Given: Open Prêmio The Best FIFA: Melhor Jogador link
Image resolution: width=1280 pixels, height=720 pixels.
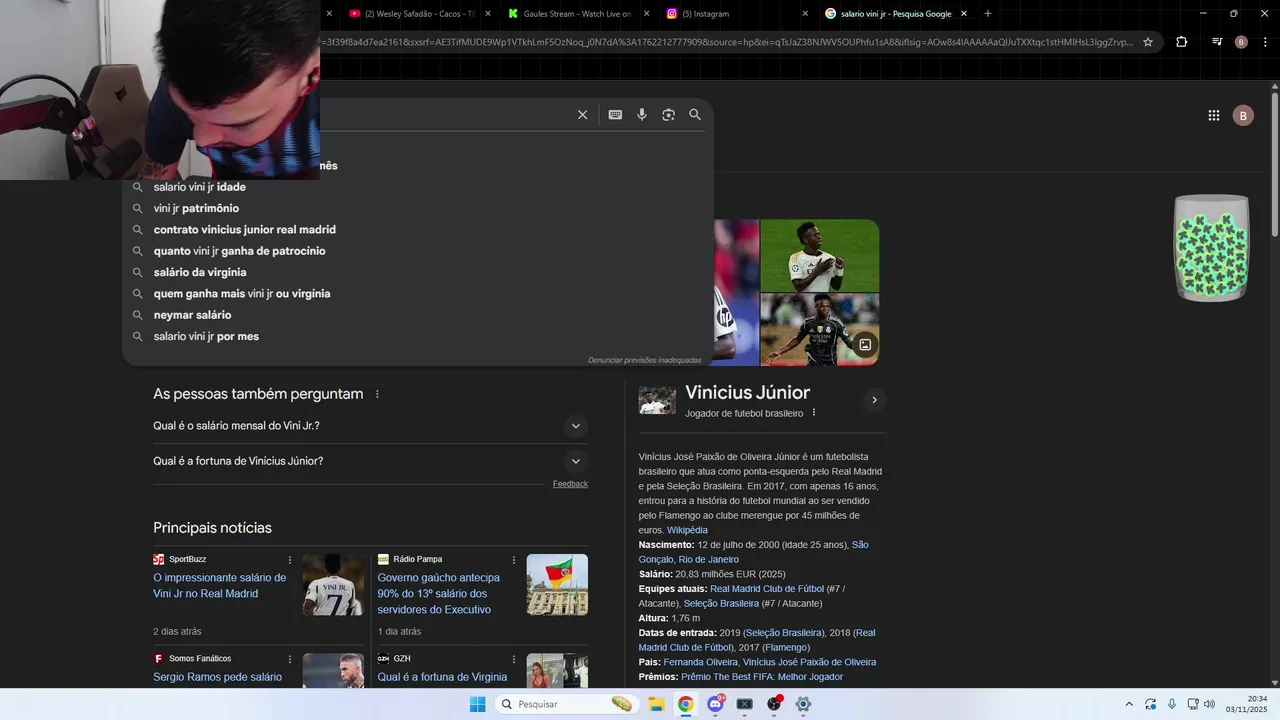Looking at the screenshot, I should [762, 677].
